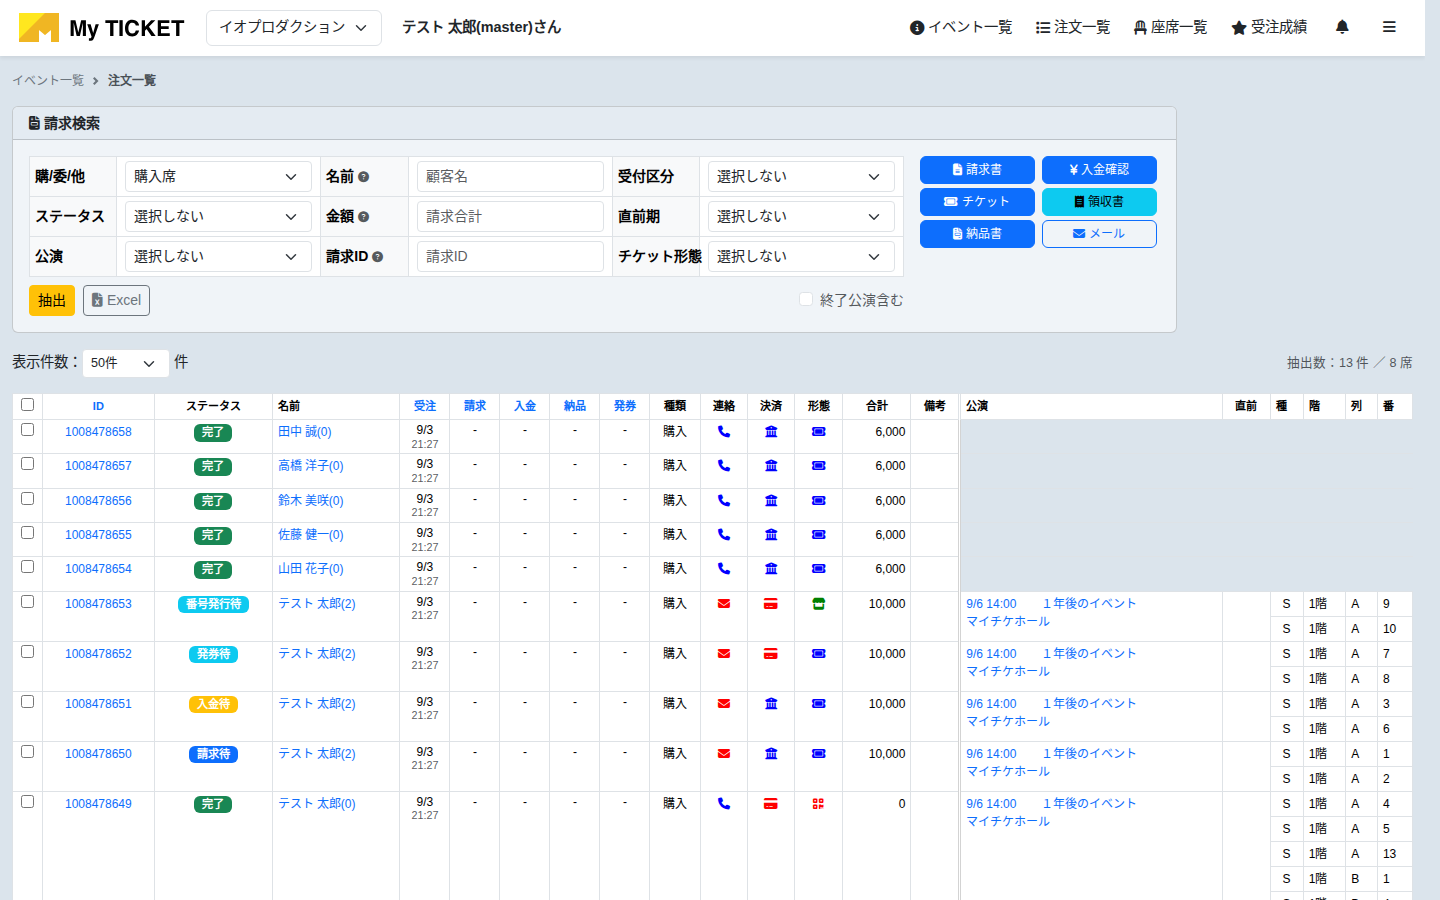Open the hamburger menu
This screenshot has height=900, width=1440.
click(1389, 27)
